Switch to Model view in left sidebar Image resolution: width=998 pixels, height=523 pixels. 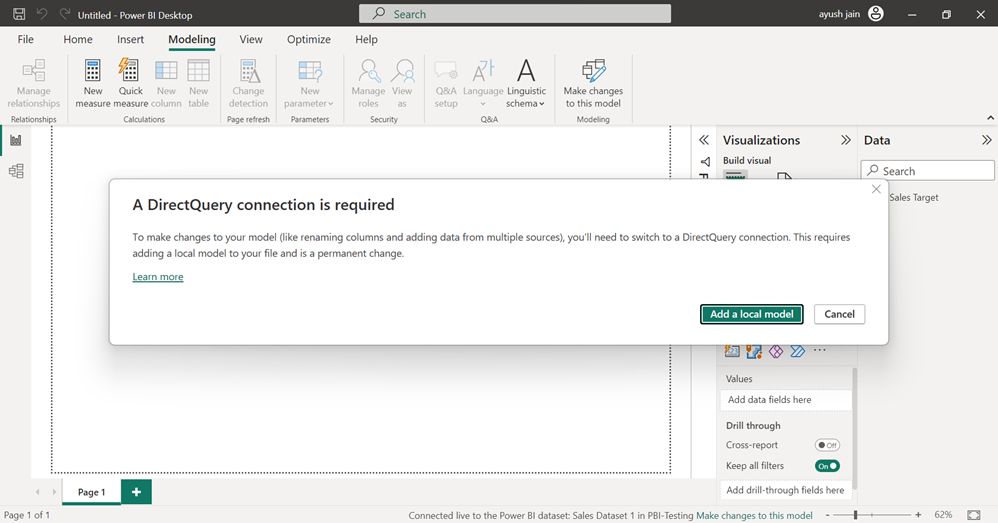(x=16, y=171)
